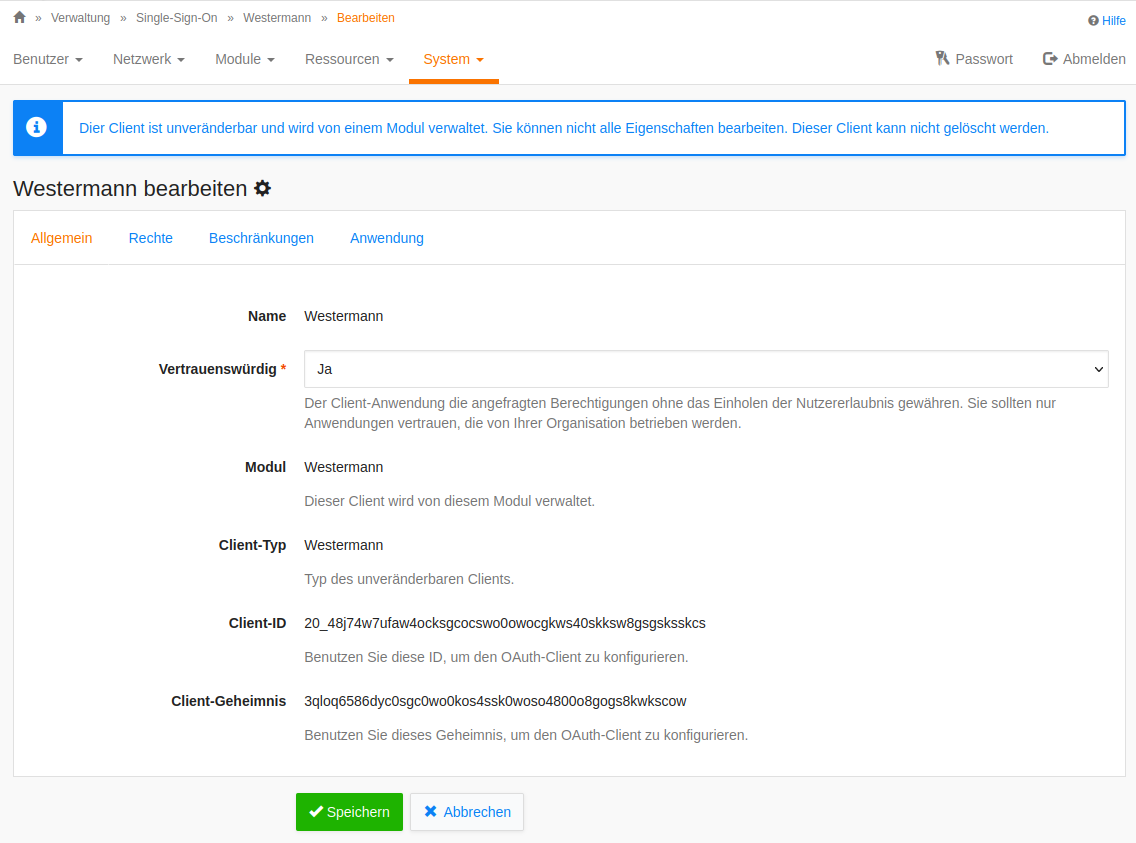Open the Netzwerk dropdown menu
Screen dimensions: 1136x843
(149, 59)
